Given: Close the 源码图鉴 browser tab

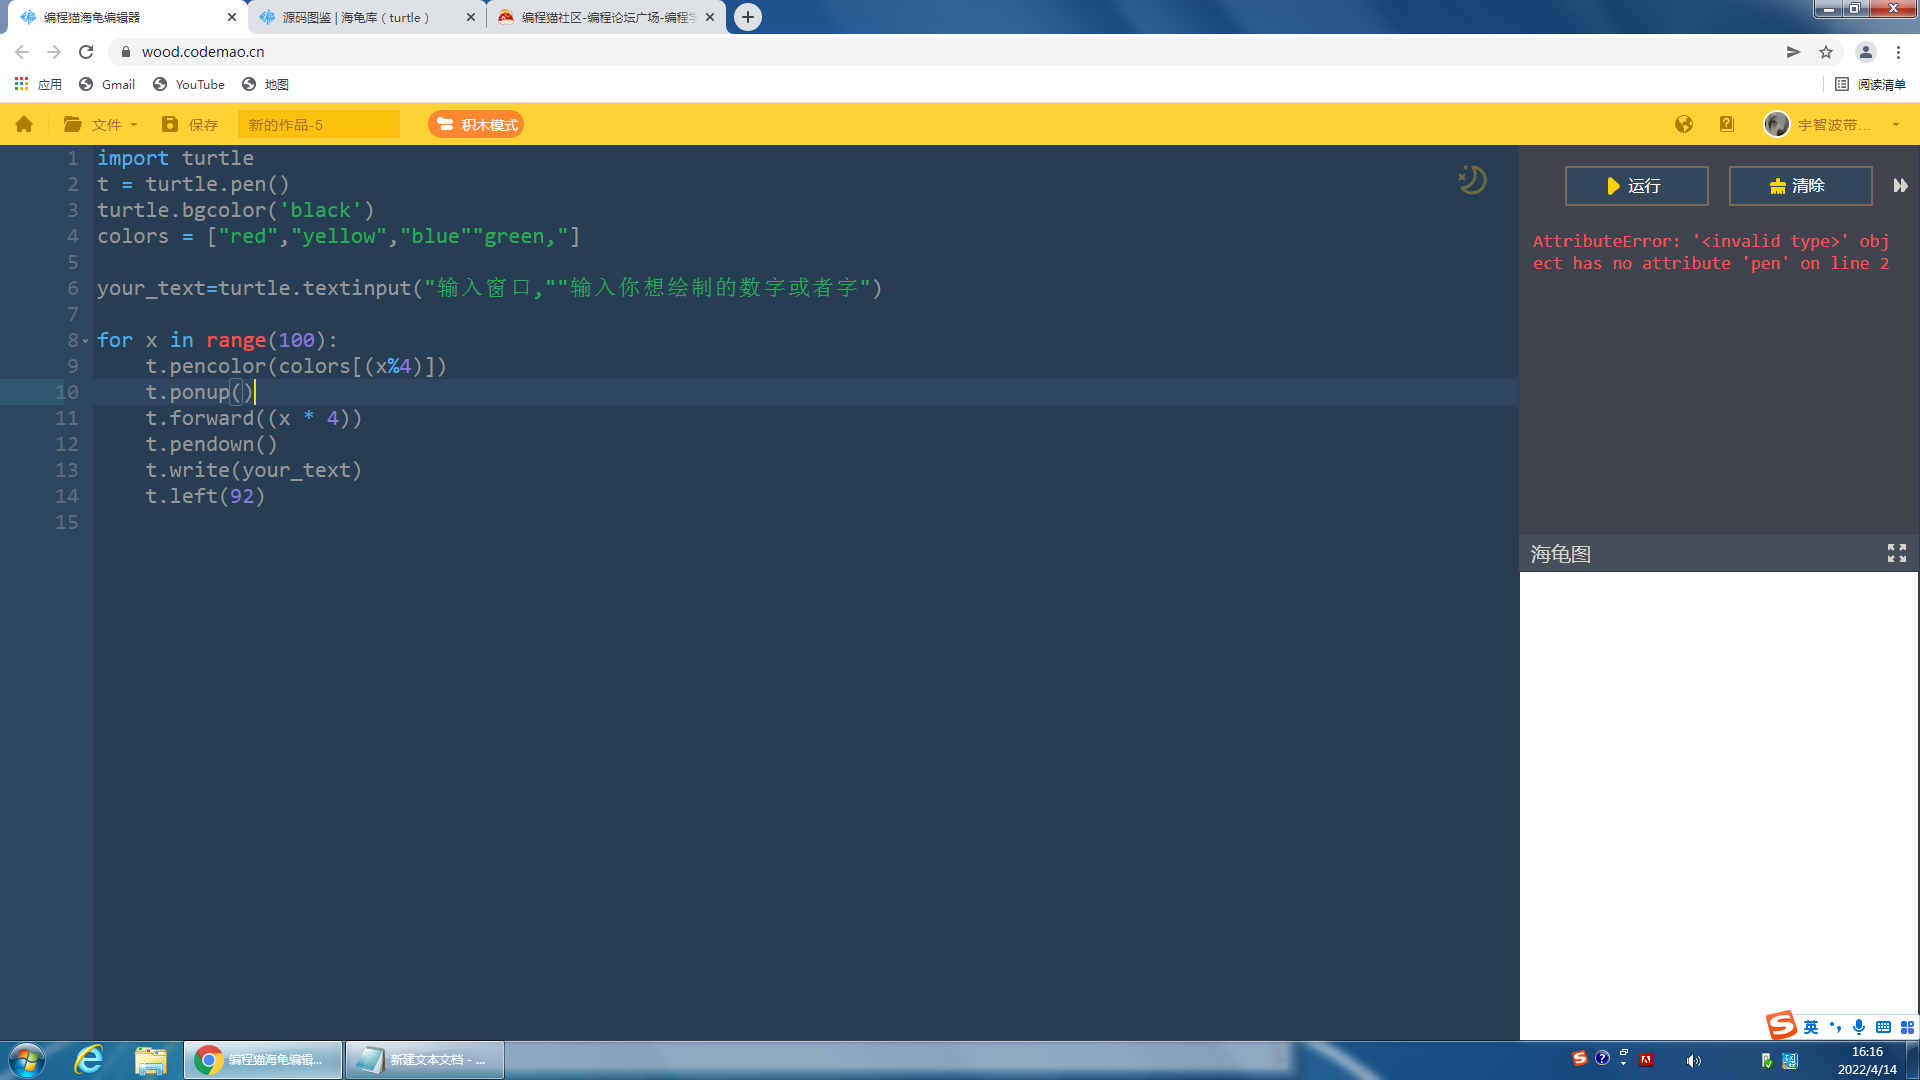Looking at the screenshot, I should point(471,17).
